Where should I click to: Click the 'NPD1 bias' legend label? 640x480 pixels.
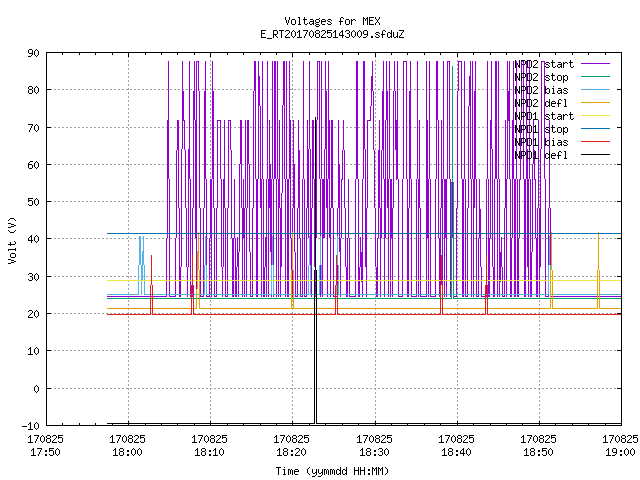541,142
